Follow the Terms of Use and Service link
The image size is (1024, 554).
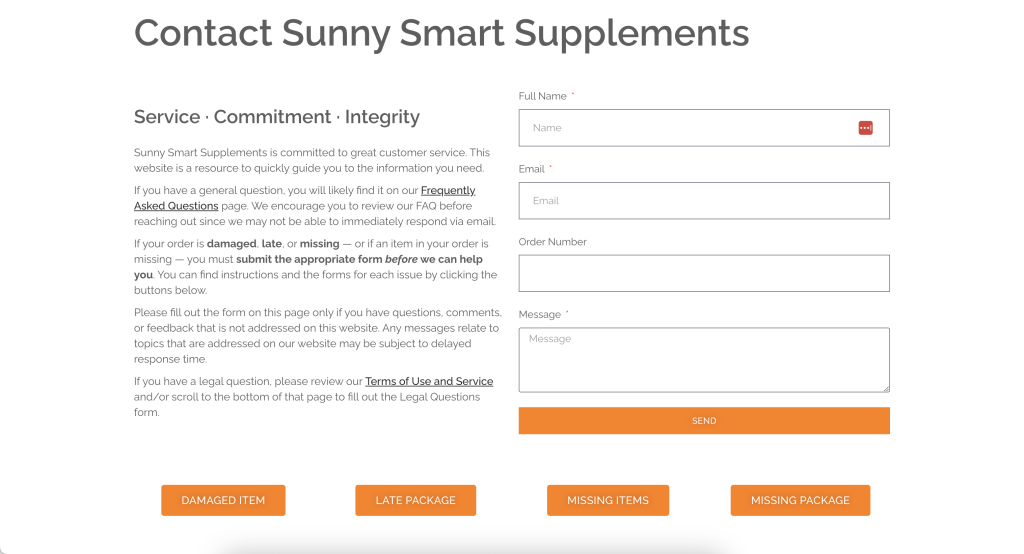click(x=429, y=382)
